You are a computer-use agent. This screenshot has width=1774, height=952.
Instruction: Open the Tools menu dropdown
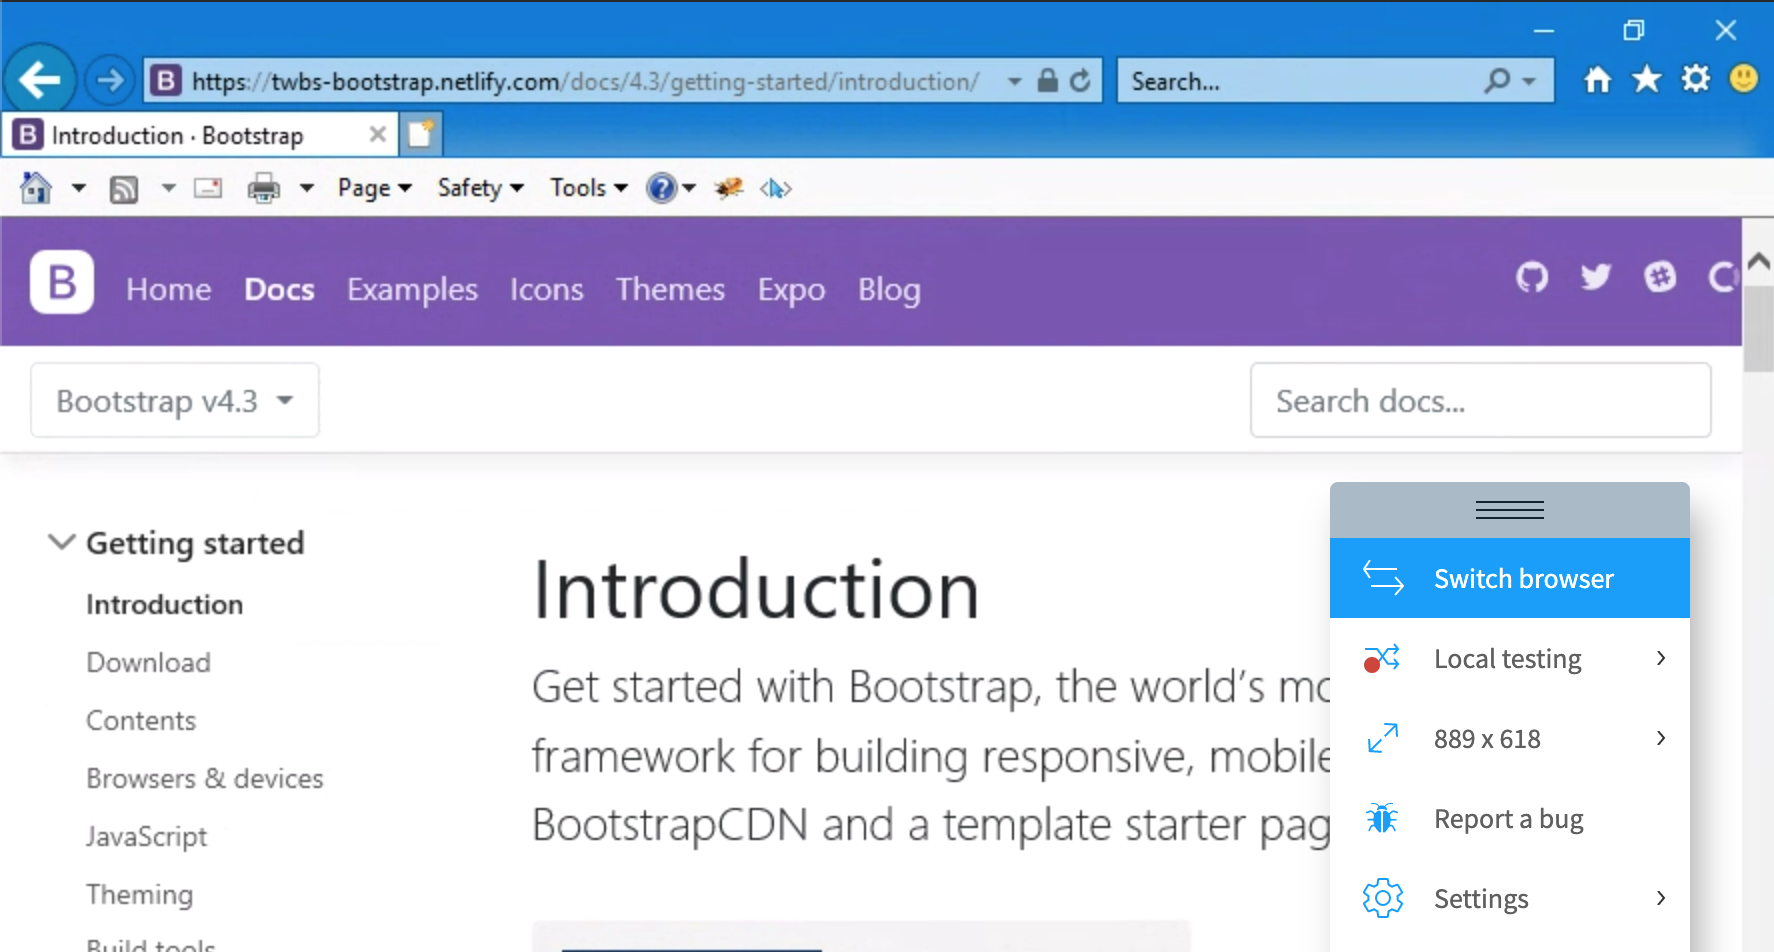pyautogui.click(x=589, y=188)
